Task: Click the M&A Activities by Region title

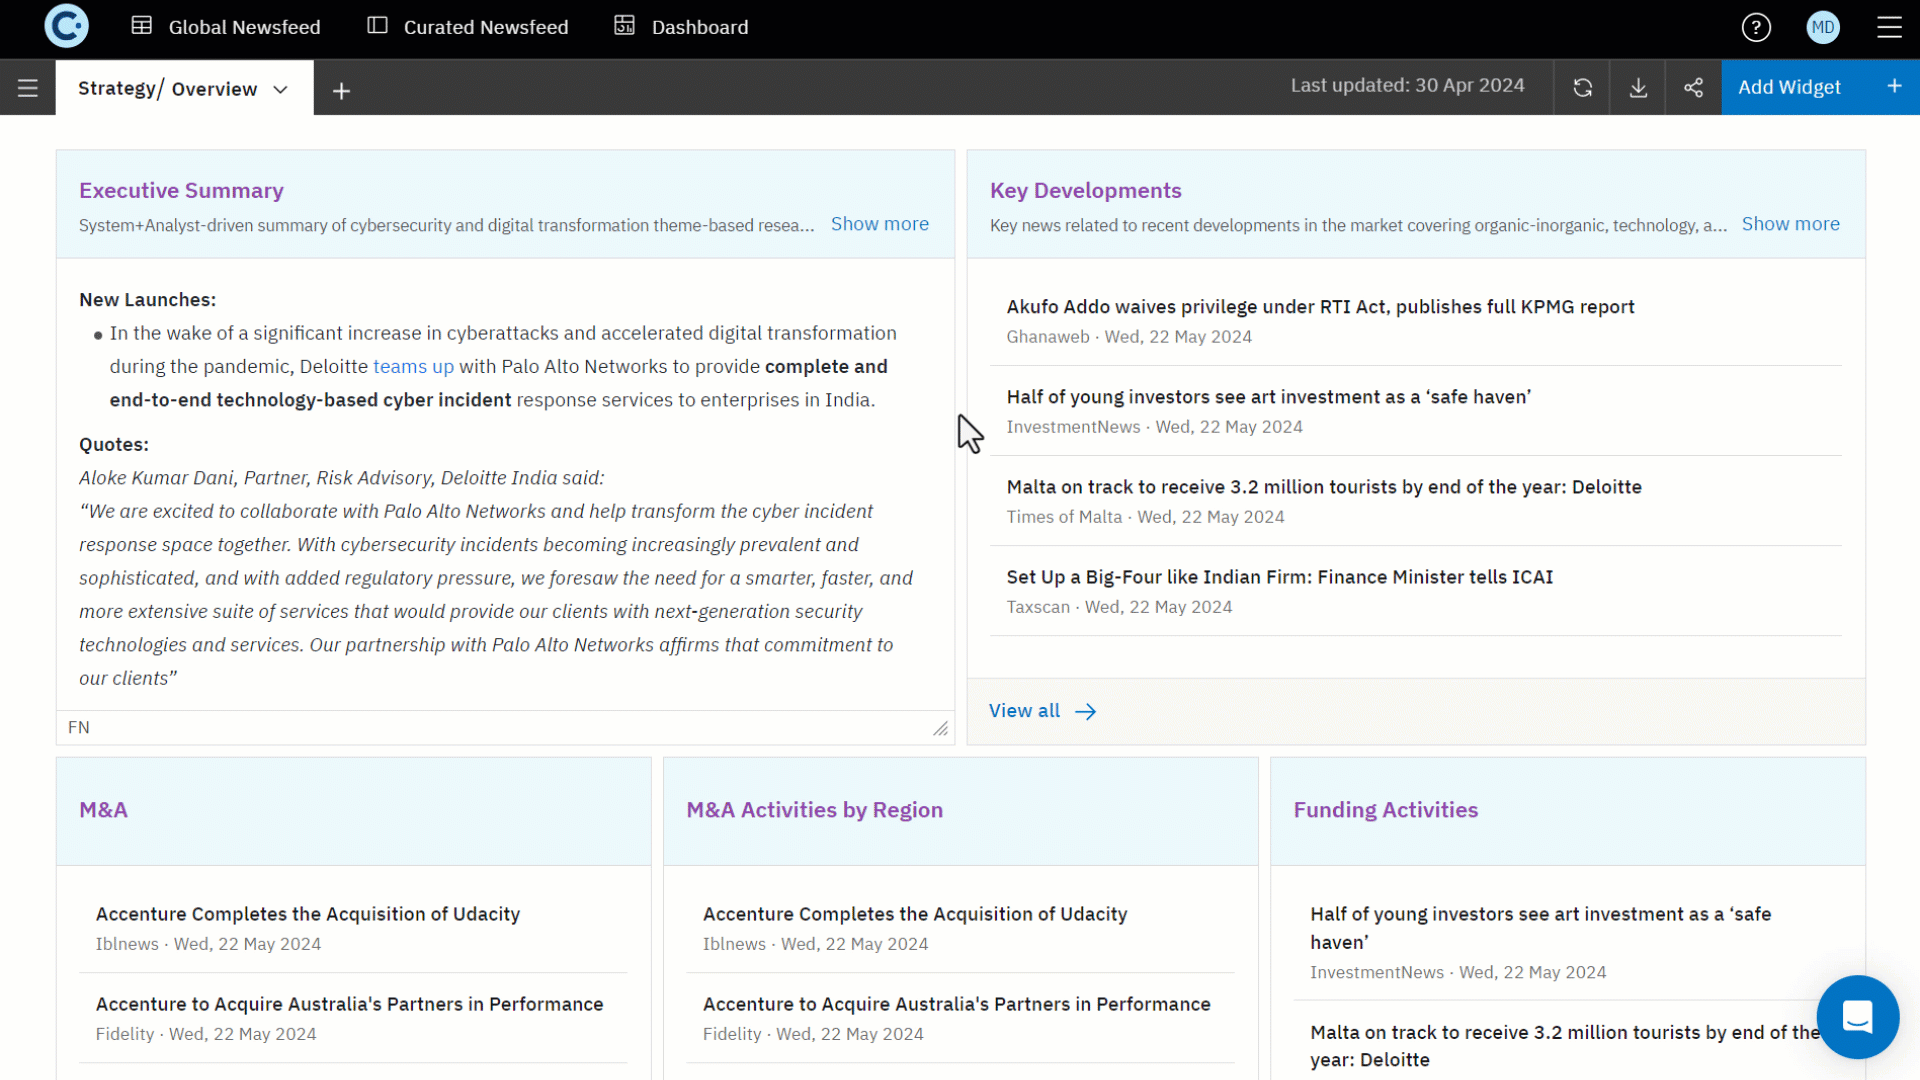Action: click(x=814, y=810)
